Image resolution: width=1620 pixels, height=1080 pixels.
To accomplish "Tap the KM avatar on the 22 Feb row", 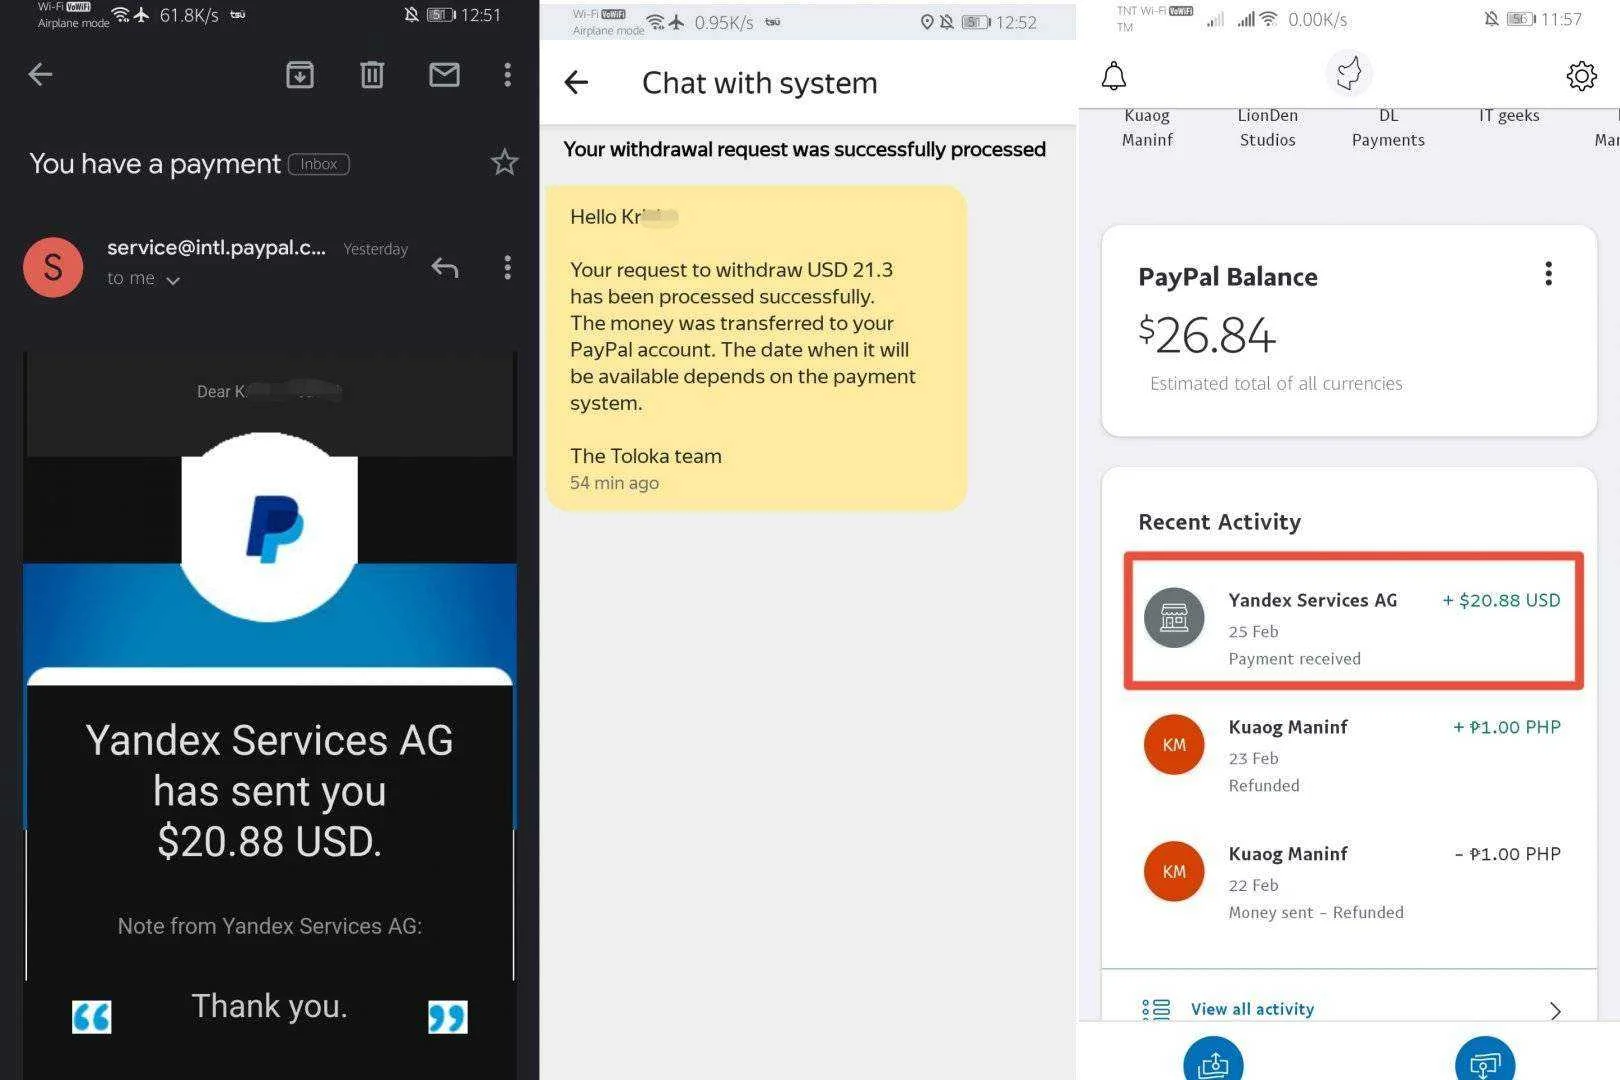I will (1174, 871).
